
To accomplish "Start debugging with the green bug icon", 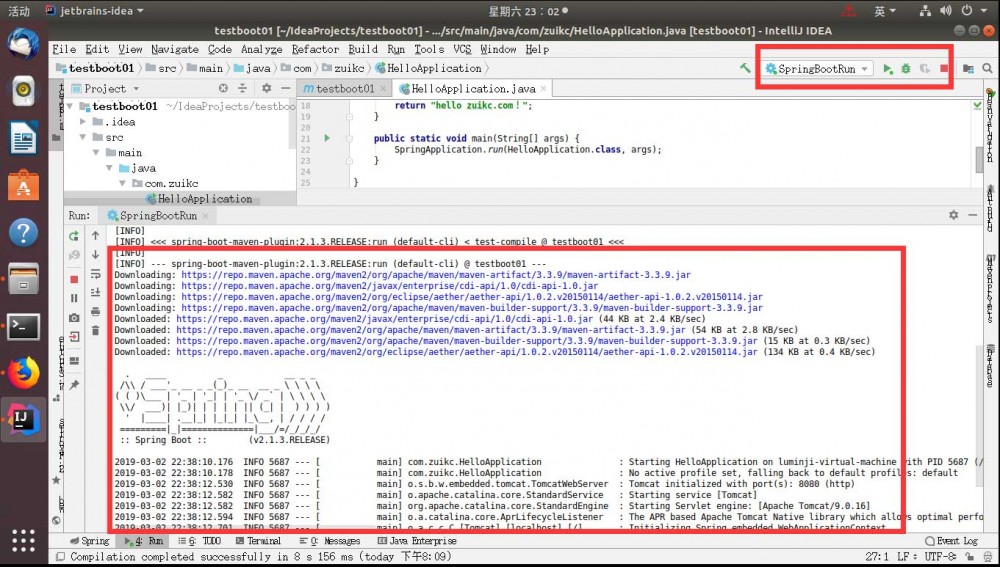I will click(905, 69).
